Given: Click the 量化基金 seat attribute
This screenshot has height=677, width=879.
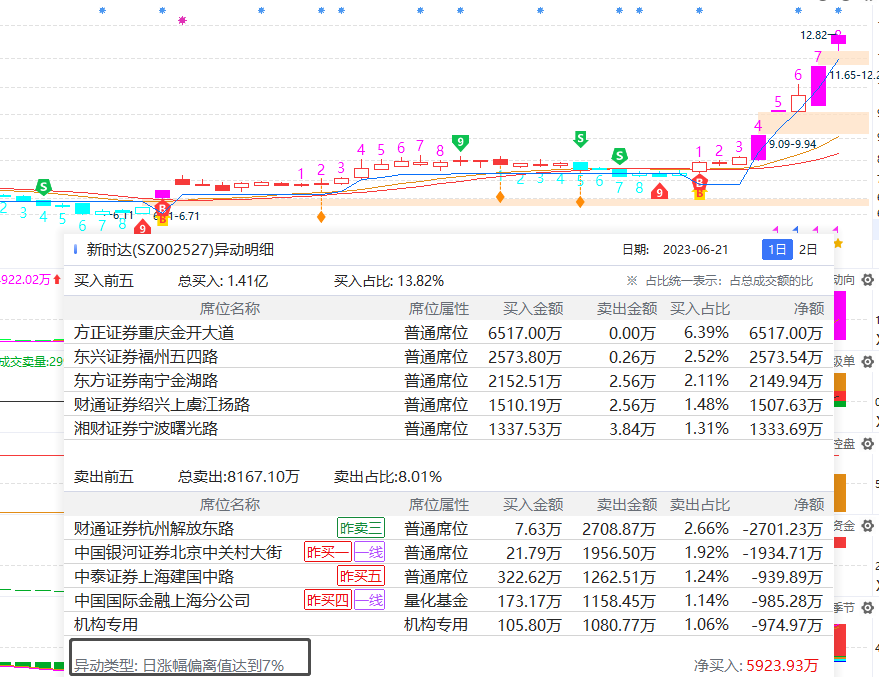Looking at the screenshot, I should point(436,601).
